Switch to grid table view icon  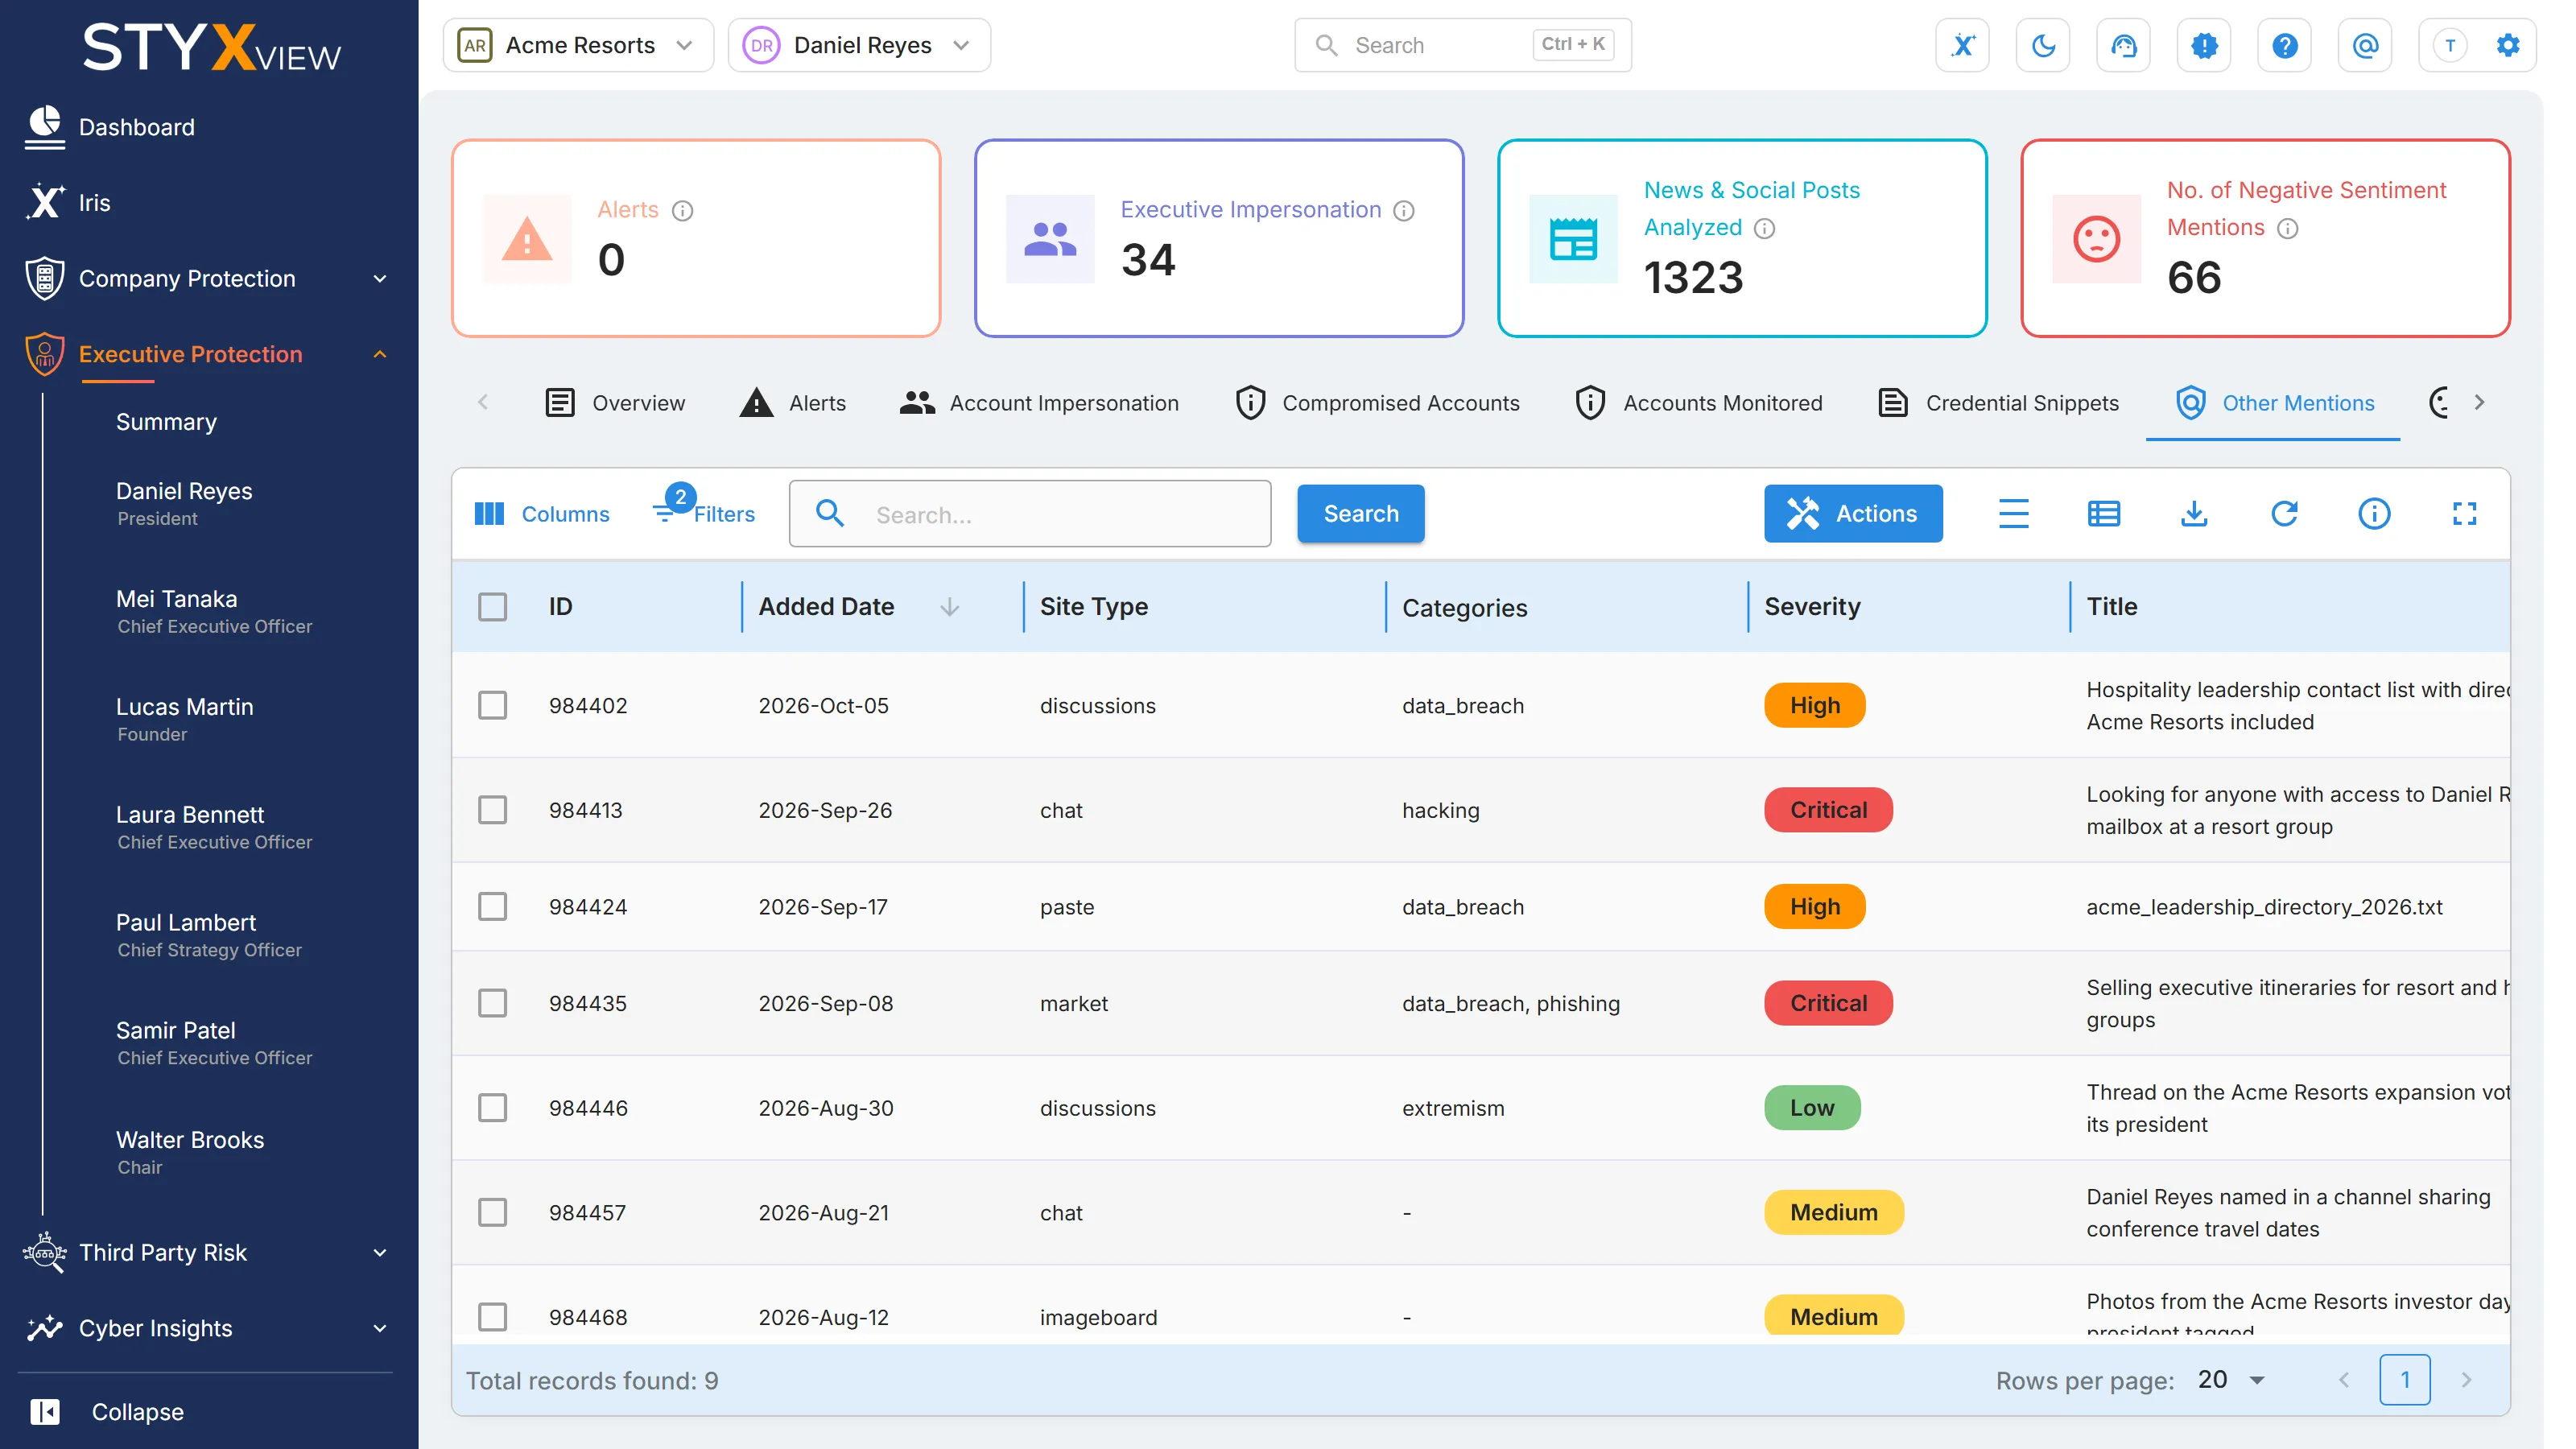coord(2104,514)
